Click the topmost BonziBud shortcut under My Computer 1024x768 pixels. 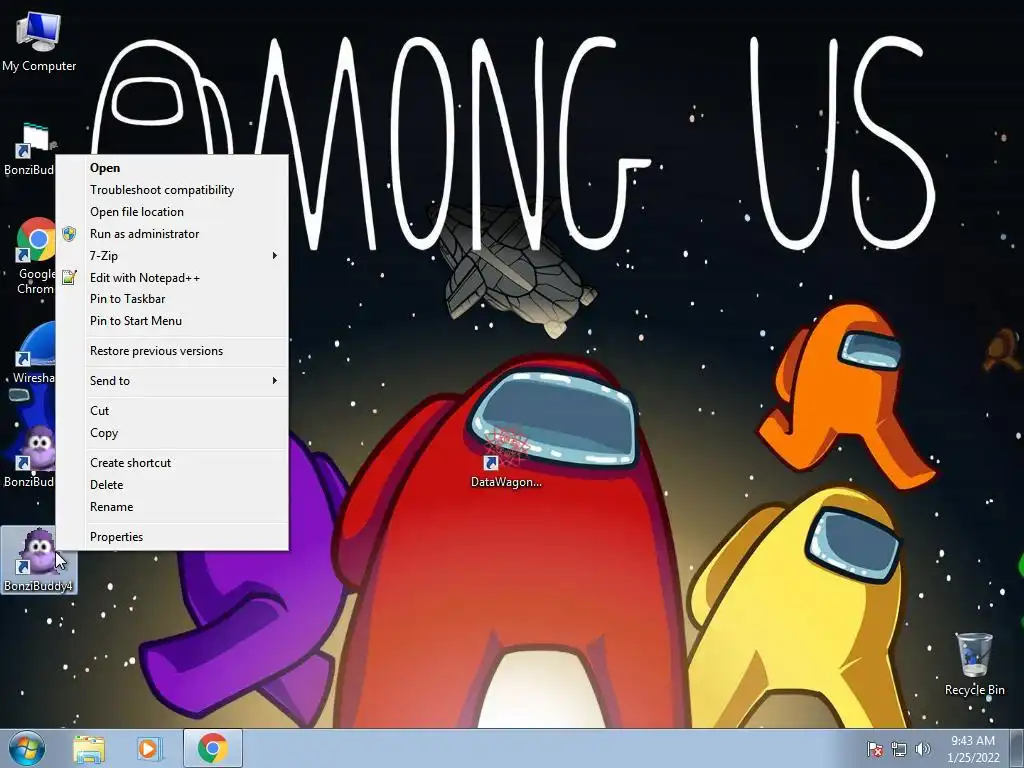tap(29, 150)
